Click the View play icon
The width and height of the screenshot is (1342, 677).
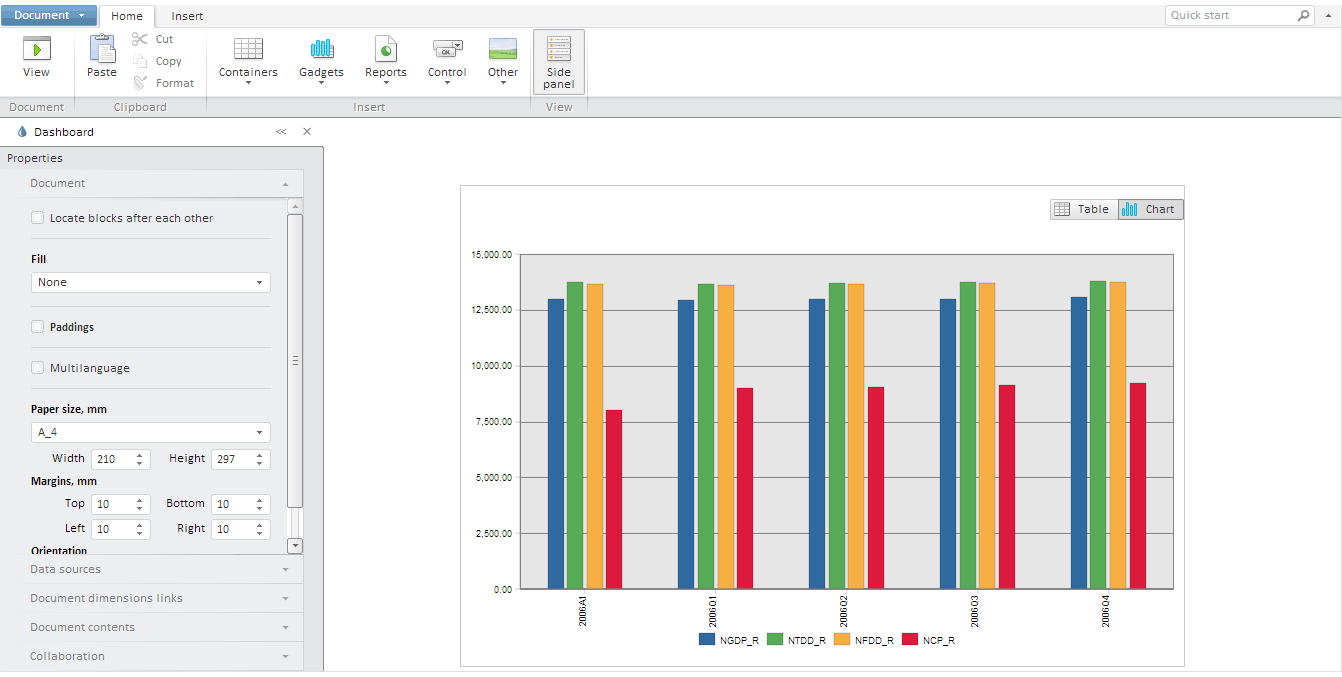(36, 48)
